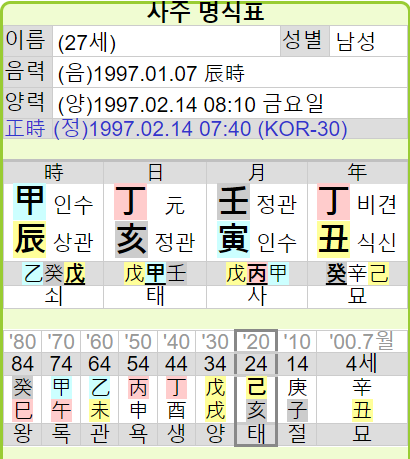
Task: Select the 乙未 luck pillar
Action: tap(99, 399)
